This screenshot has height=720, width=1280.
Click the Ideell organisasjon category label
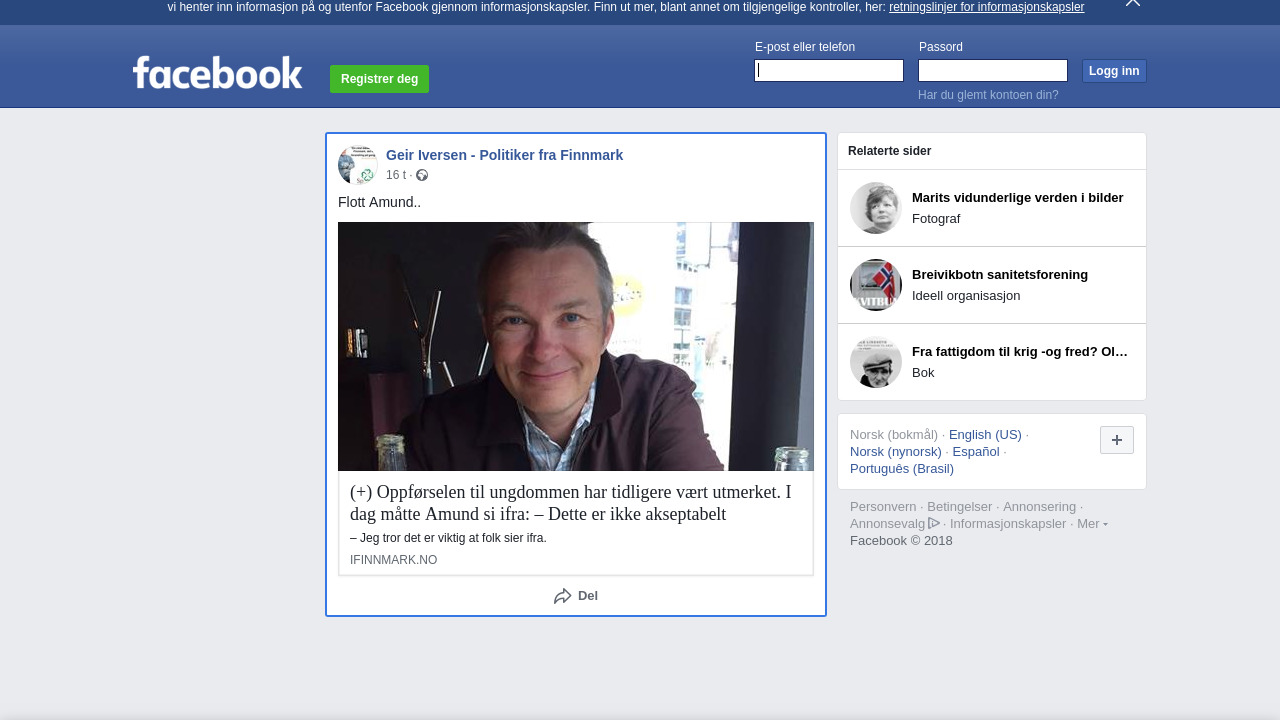click(x=966, y=296)
